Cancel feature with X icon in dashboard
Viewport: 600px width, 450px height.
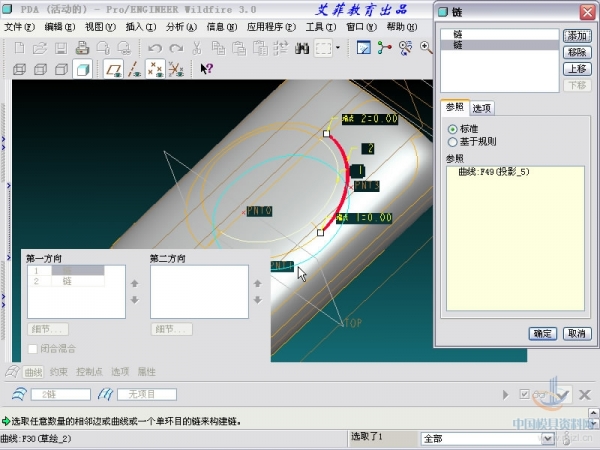pyautogui.click(x=585, y=395)
